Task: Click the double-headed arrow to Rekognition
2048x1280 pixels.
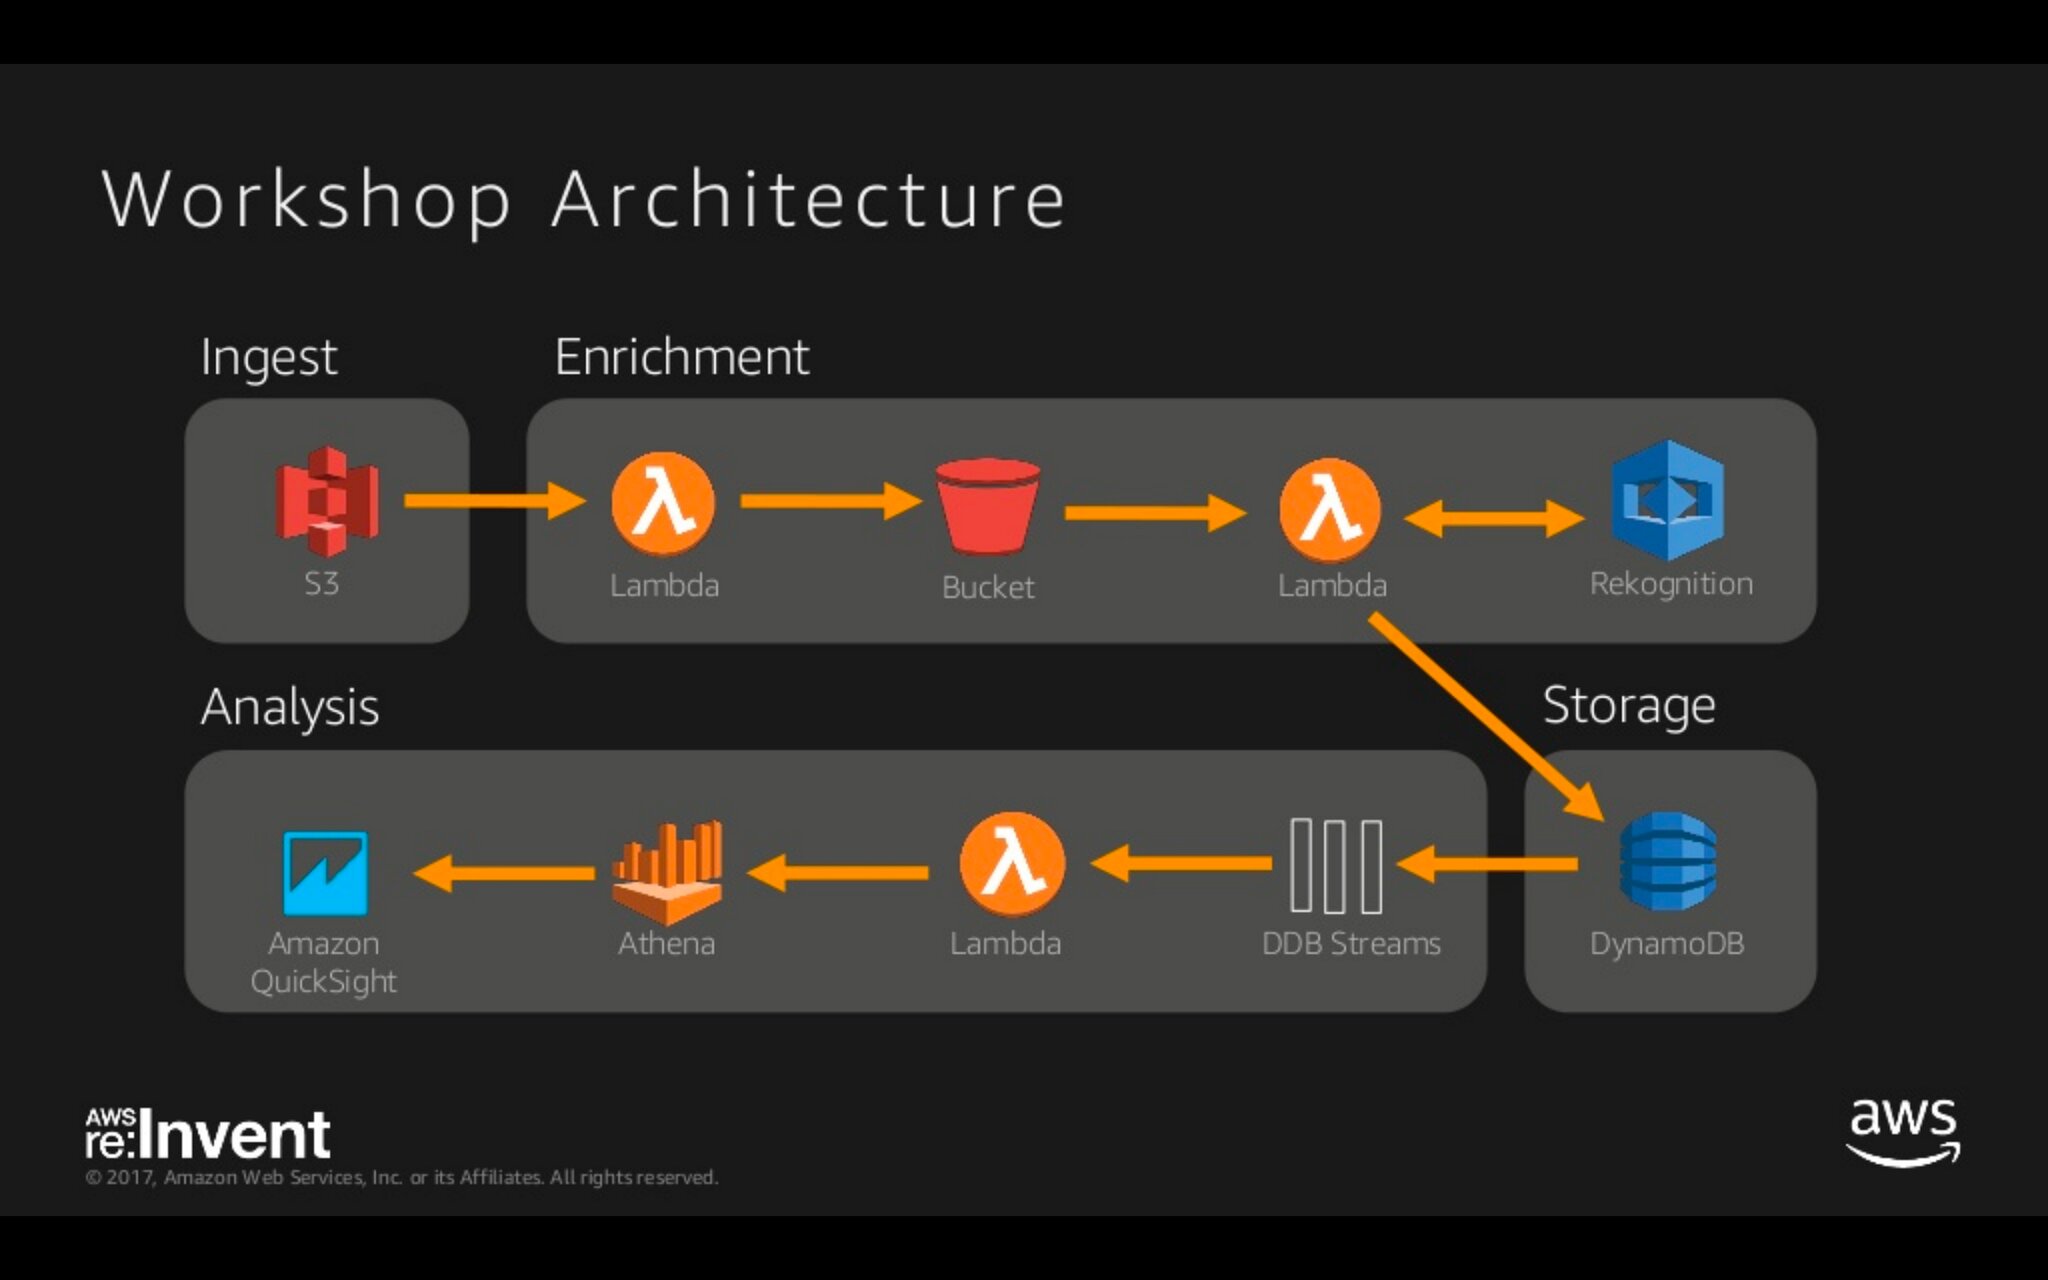Action: point(1494,518)
